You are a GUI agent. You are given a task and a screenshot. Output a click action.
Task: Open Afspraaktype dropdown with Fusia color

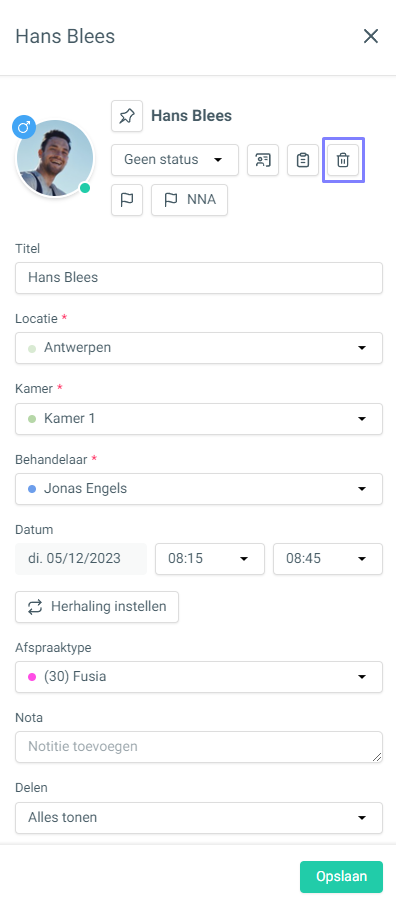pyautogui.click(x=199, y=677)
